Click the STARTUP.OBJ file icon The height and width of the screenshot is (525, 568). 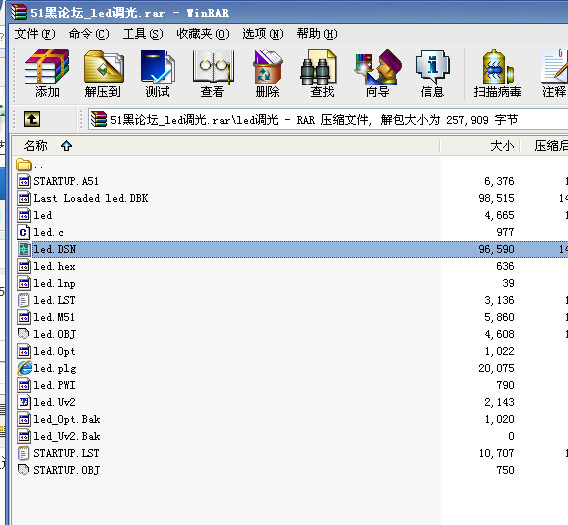[x=24, y=470]
